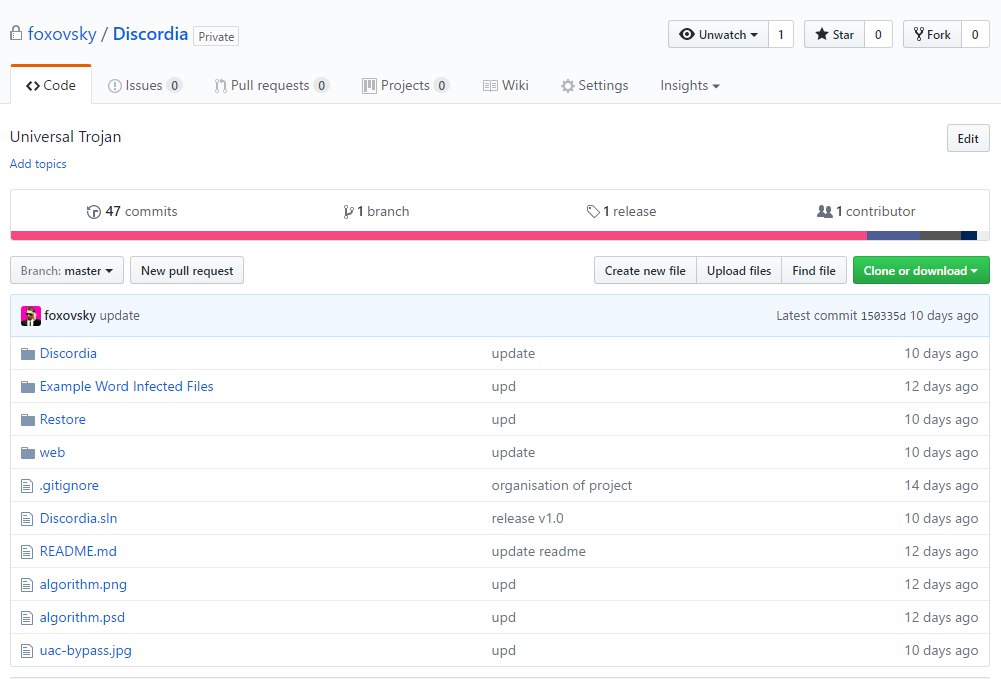The image size is (1001, 679).
Task: Switch to the Issues tab
Action: [x=145, y=86]
